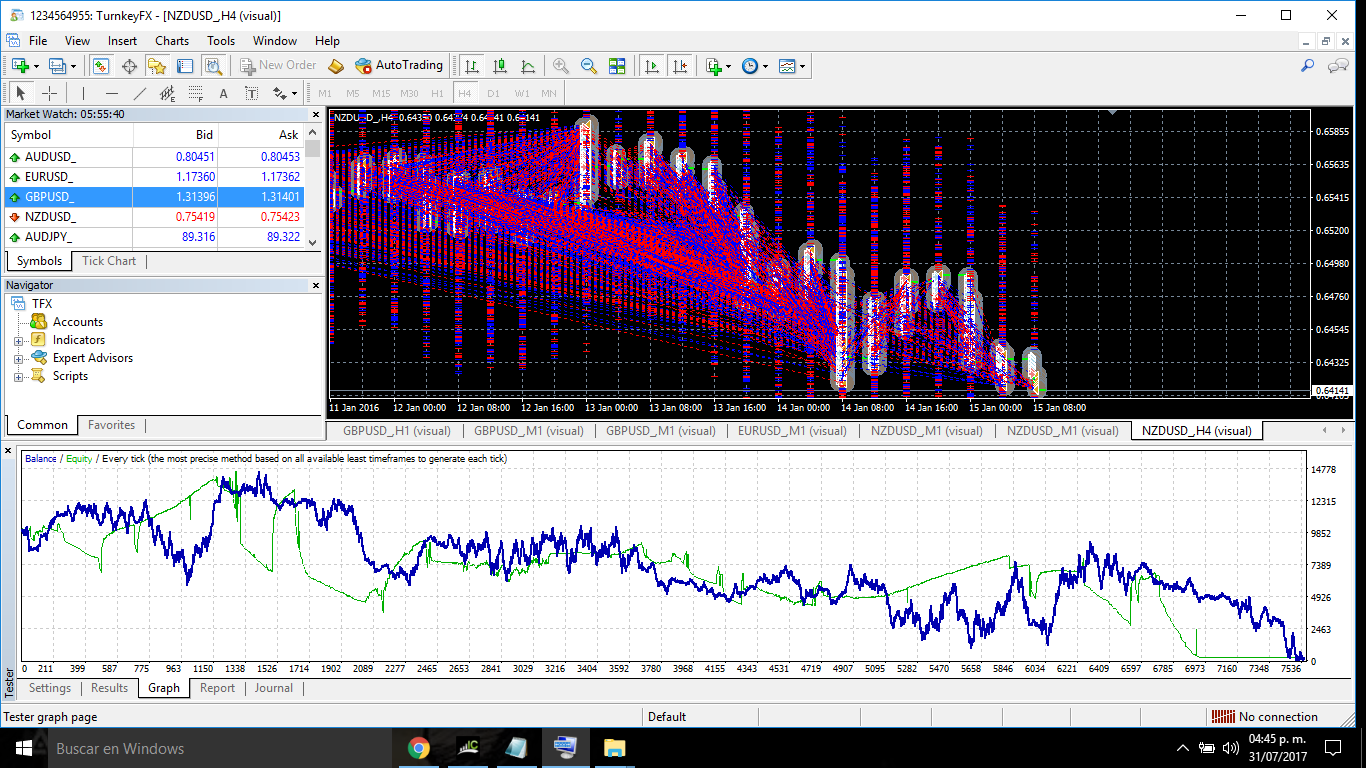
Task: Select the Crosshair tool
Action: [x=49, y=93]
